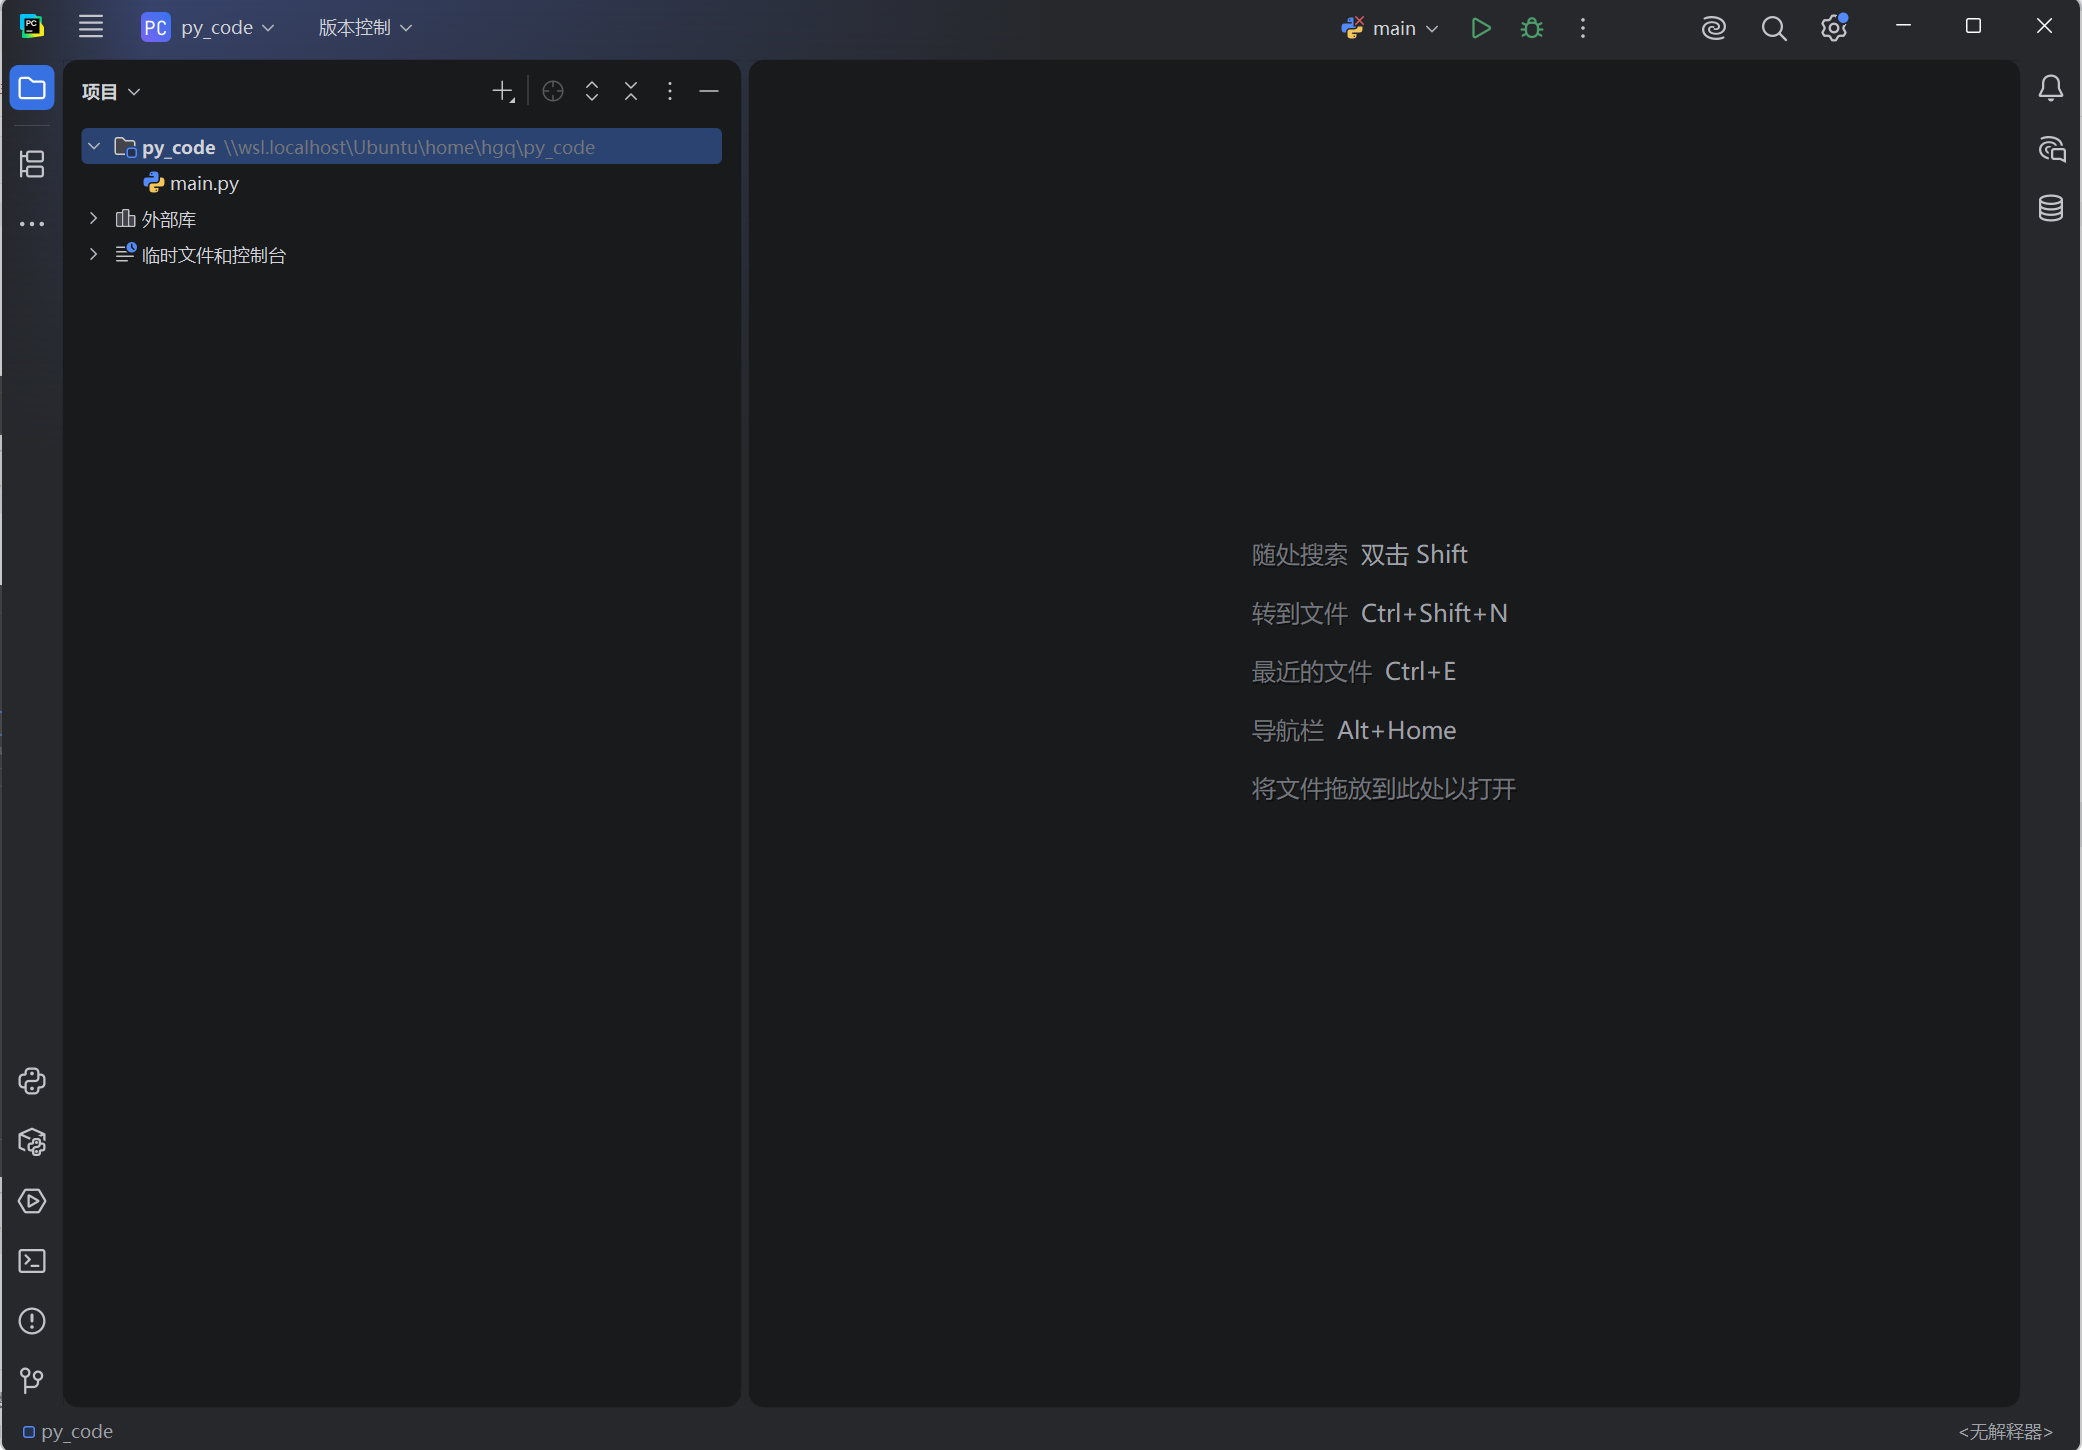Viewport: 2082px width, 1450px height.
Task: Click the <无解释器> interpreter selector
Action: (2005, 1432)
